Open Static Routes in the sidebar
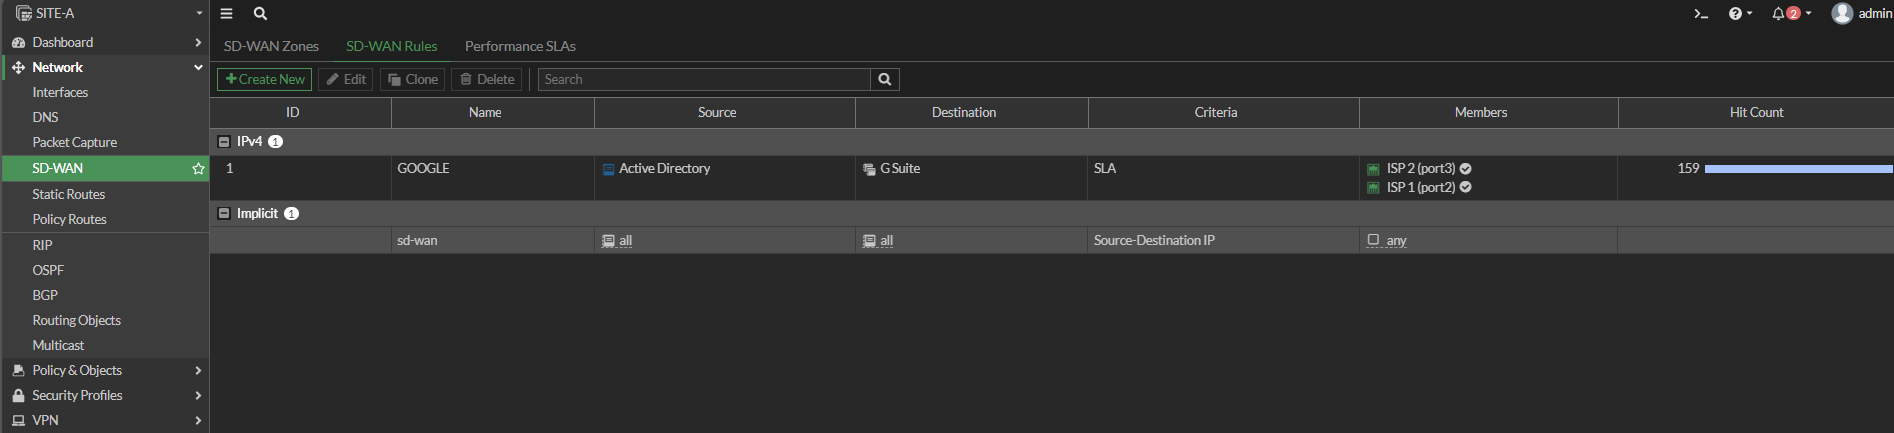The width and height of the screenshot is (1894, 433). [x=68, y=194]
